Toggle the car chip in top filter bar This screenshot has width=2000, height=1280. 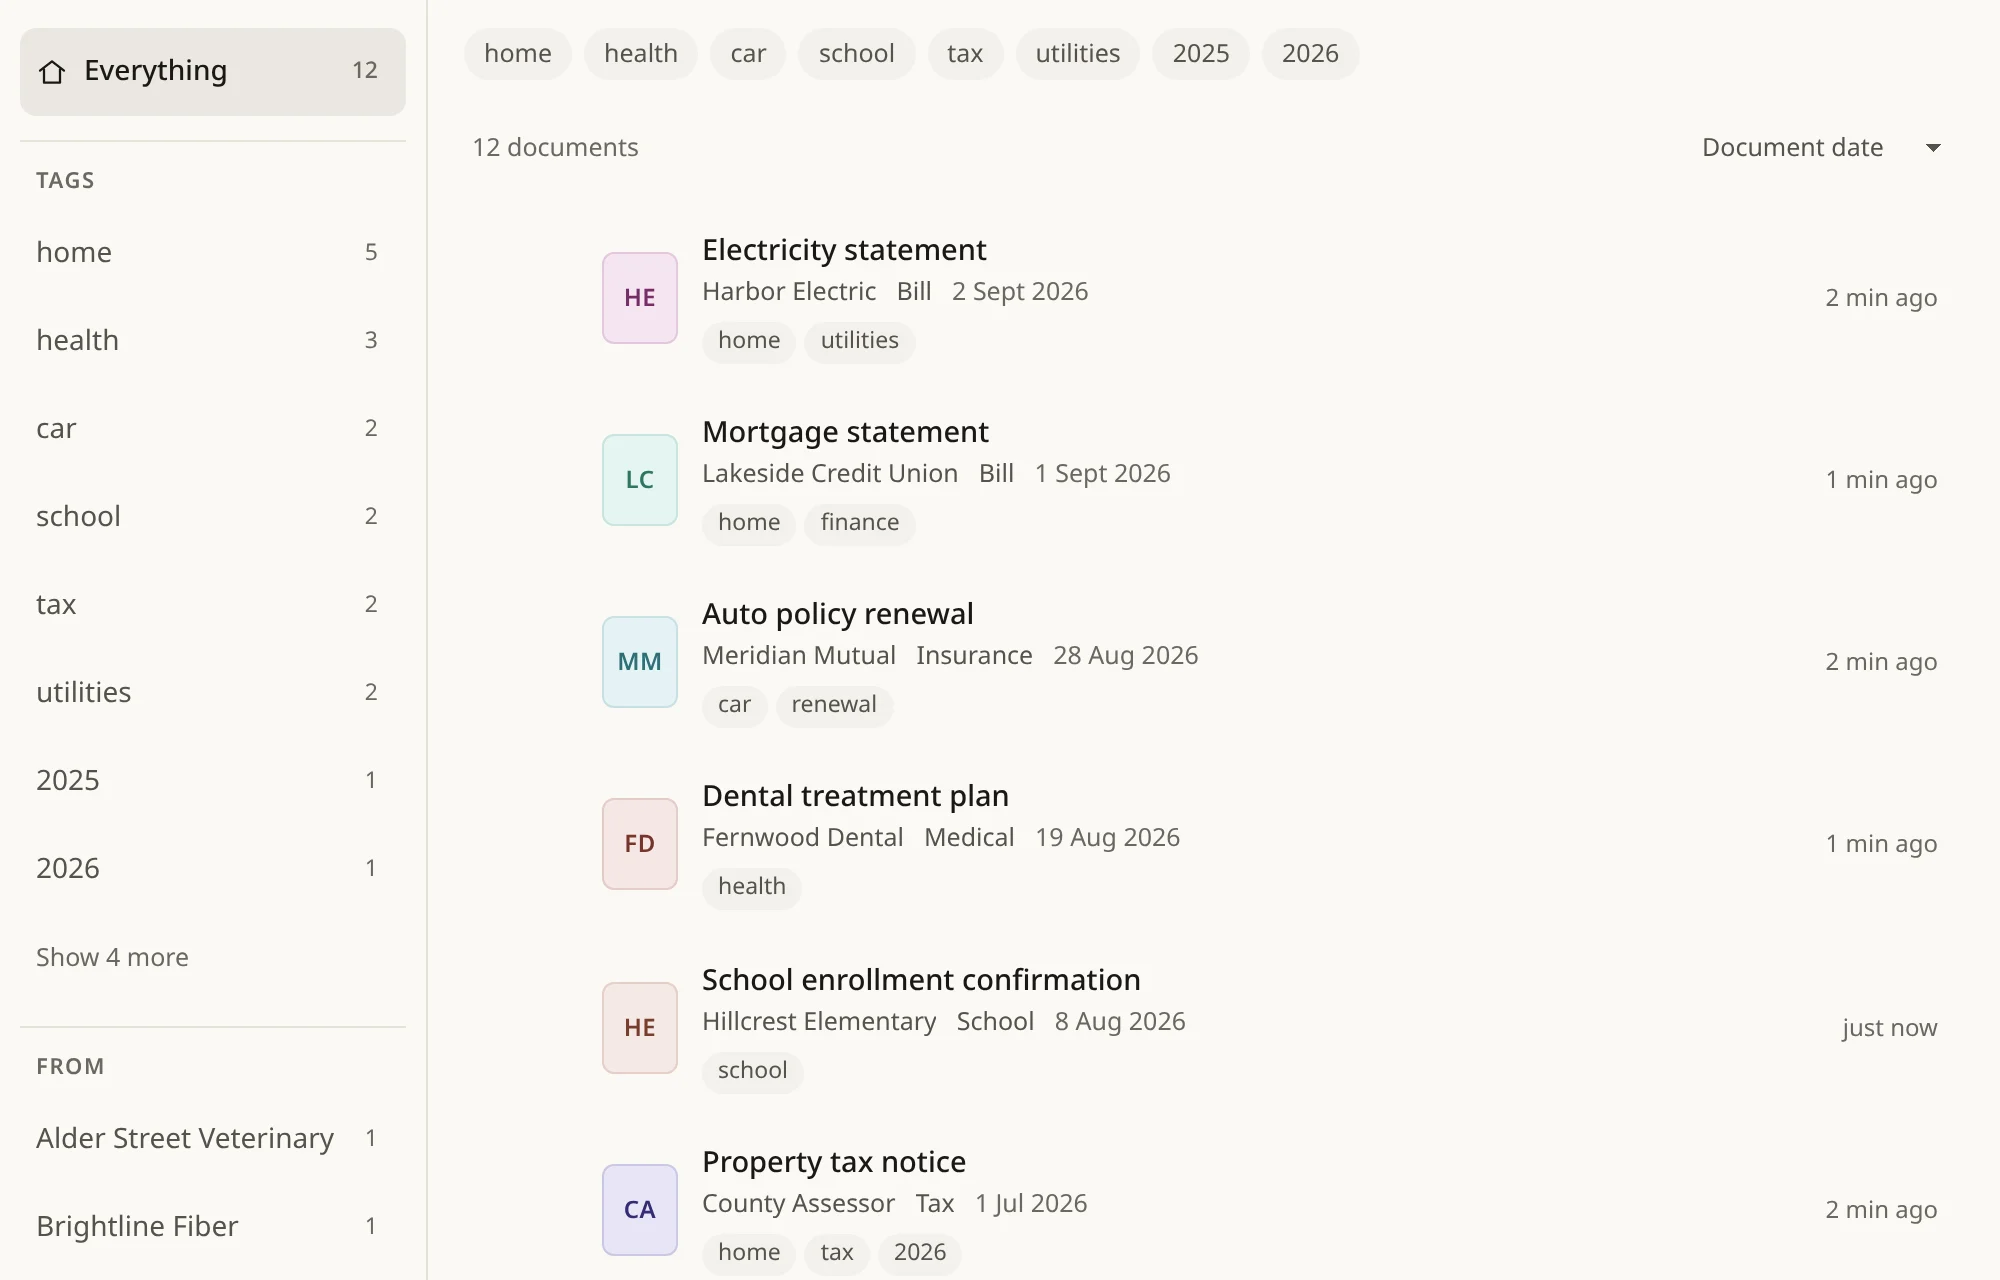[x=748, y=54]
